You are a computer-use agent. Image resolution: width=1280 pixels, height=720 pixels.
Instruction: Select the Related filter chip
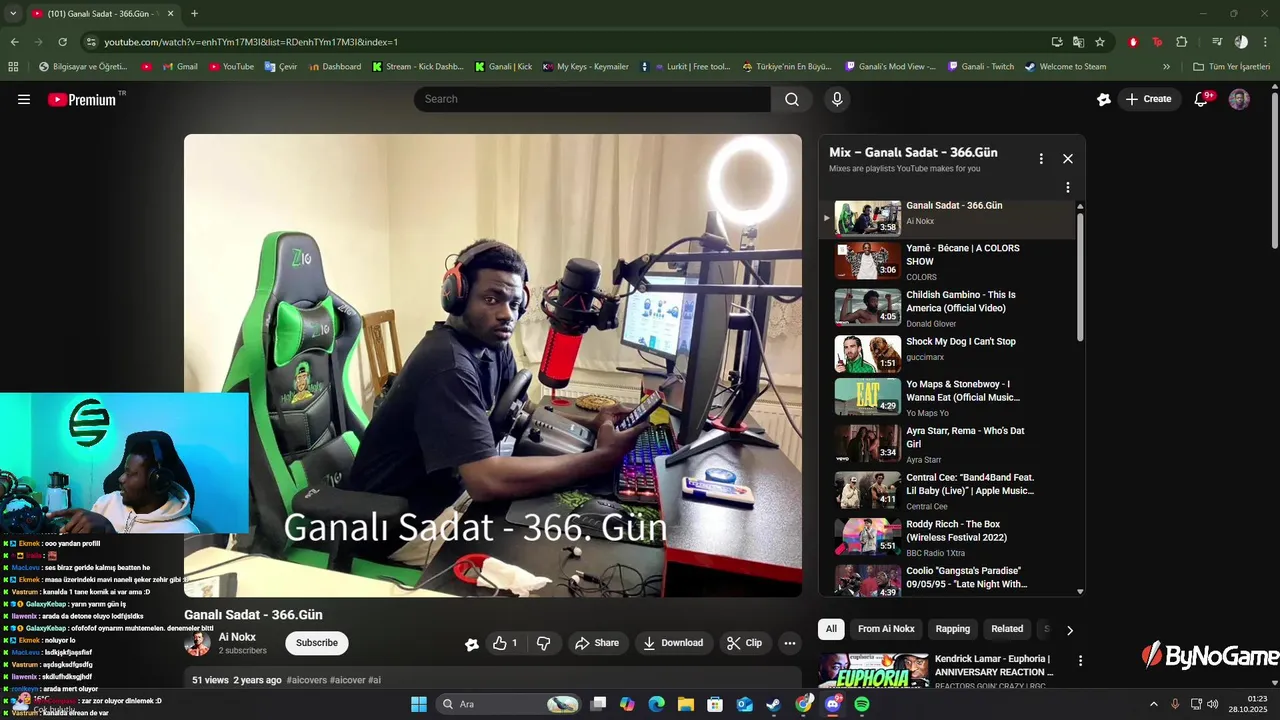pos(1007,629)
